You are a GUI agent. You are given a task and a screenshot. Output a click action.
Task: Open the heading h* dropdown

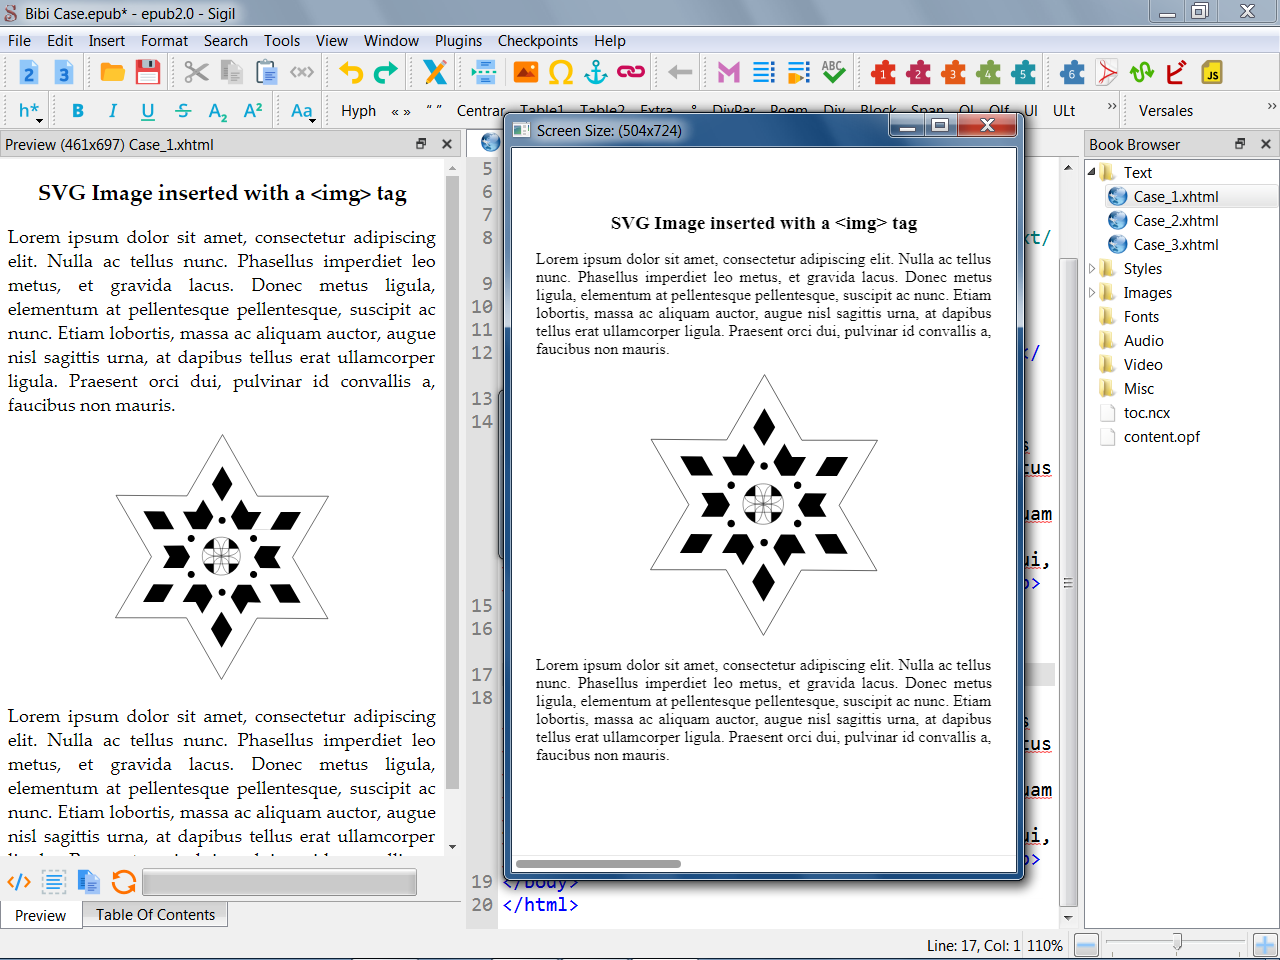point(29,111)
